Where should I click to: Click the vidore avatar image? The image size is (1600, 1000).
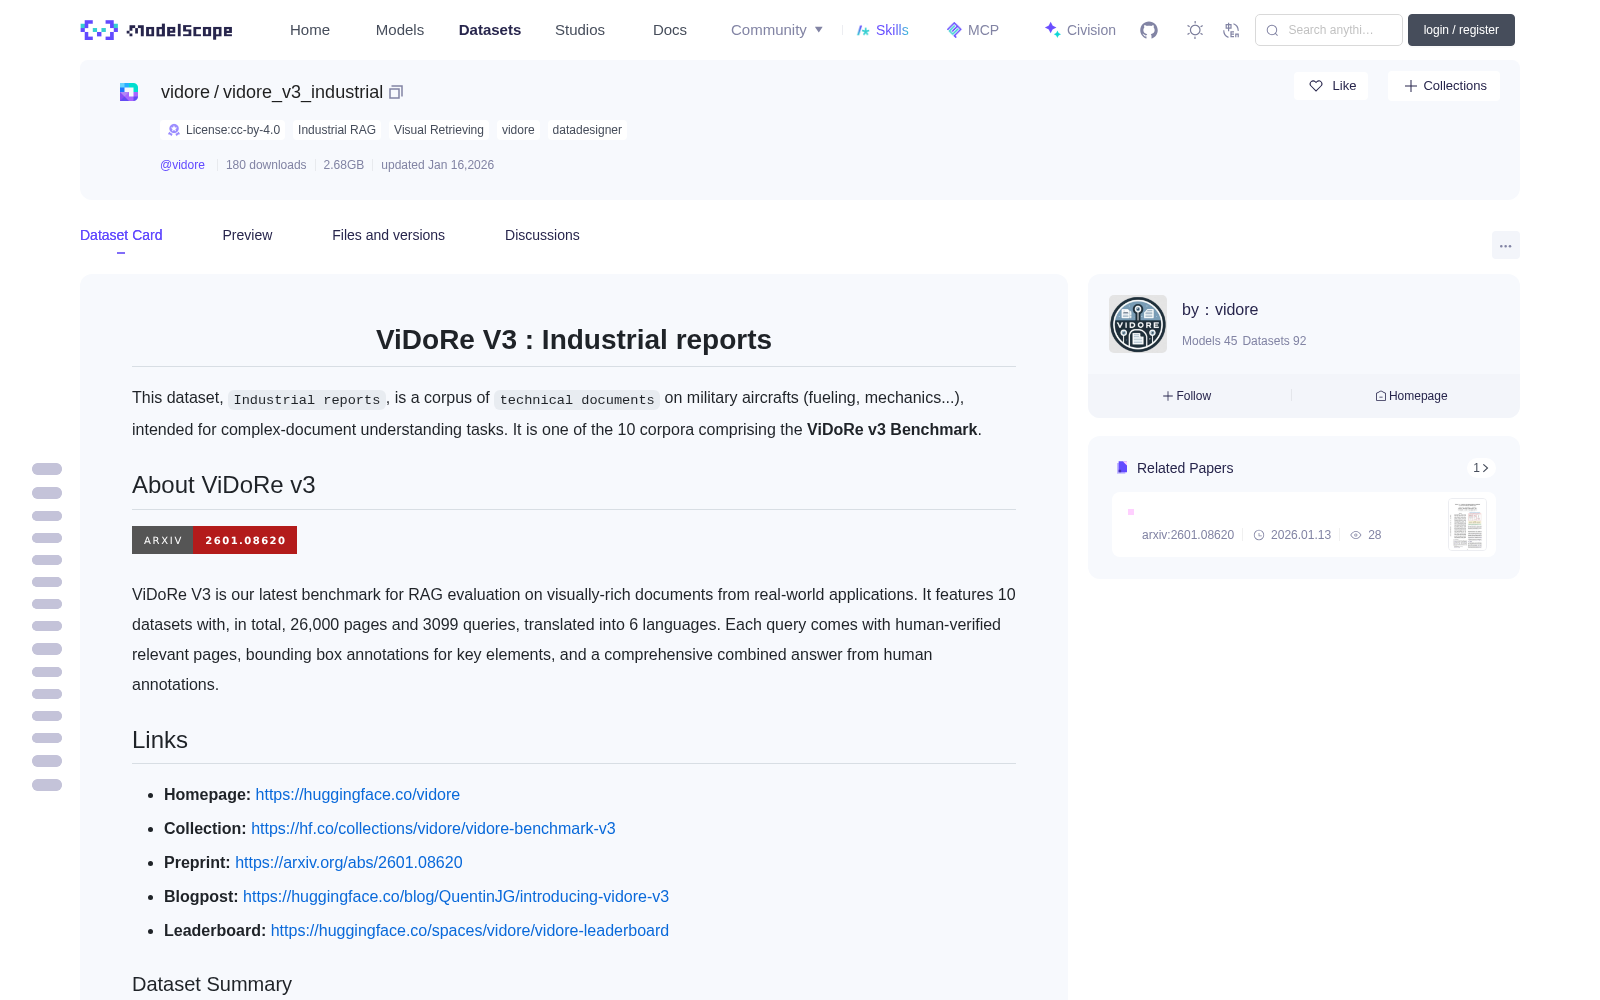pyautogui.click(x=1138, y=324)
